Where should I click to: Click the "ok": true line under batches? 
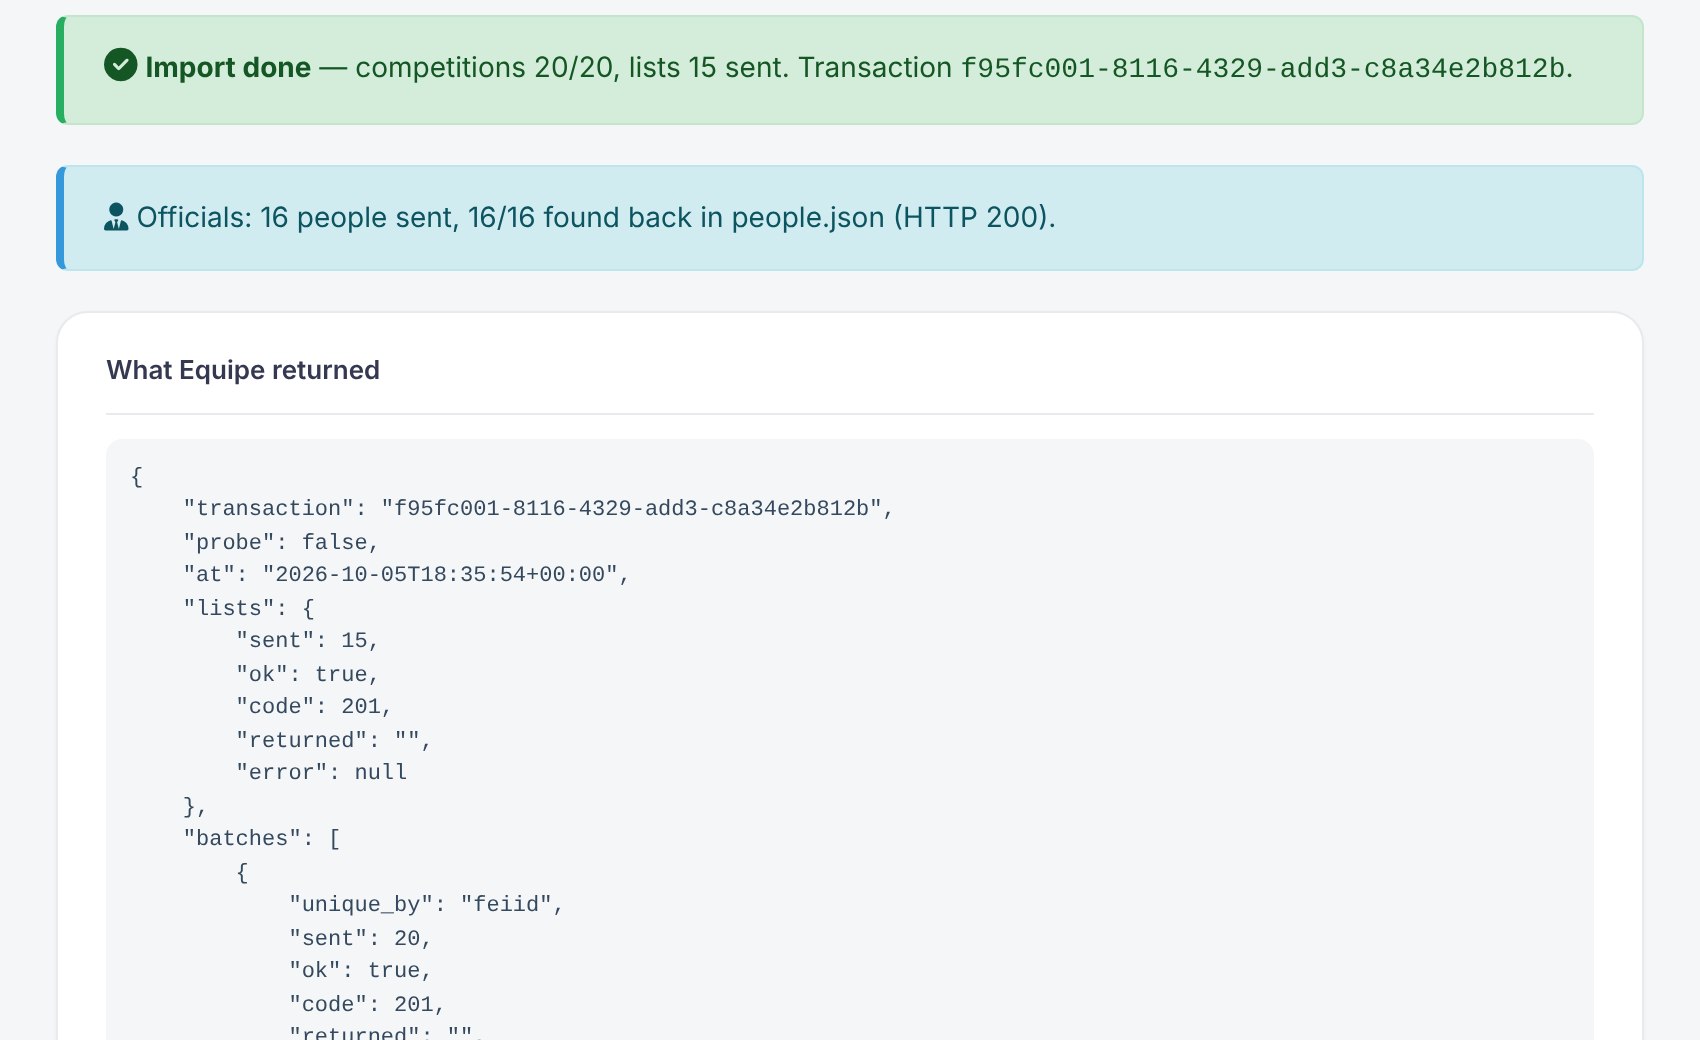pyautogui.click(x=360, y=971)
